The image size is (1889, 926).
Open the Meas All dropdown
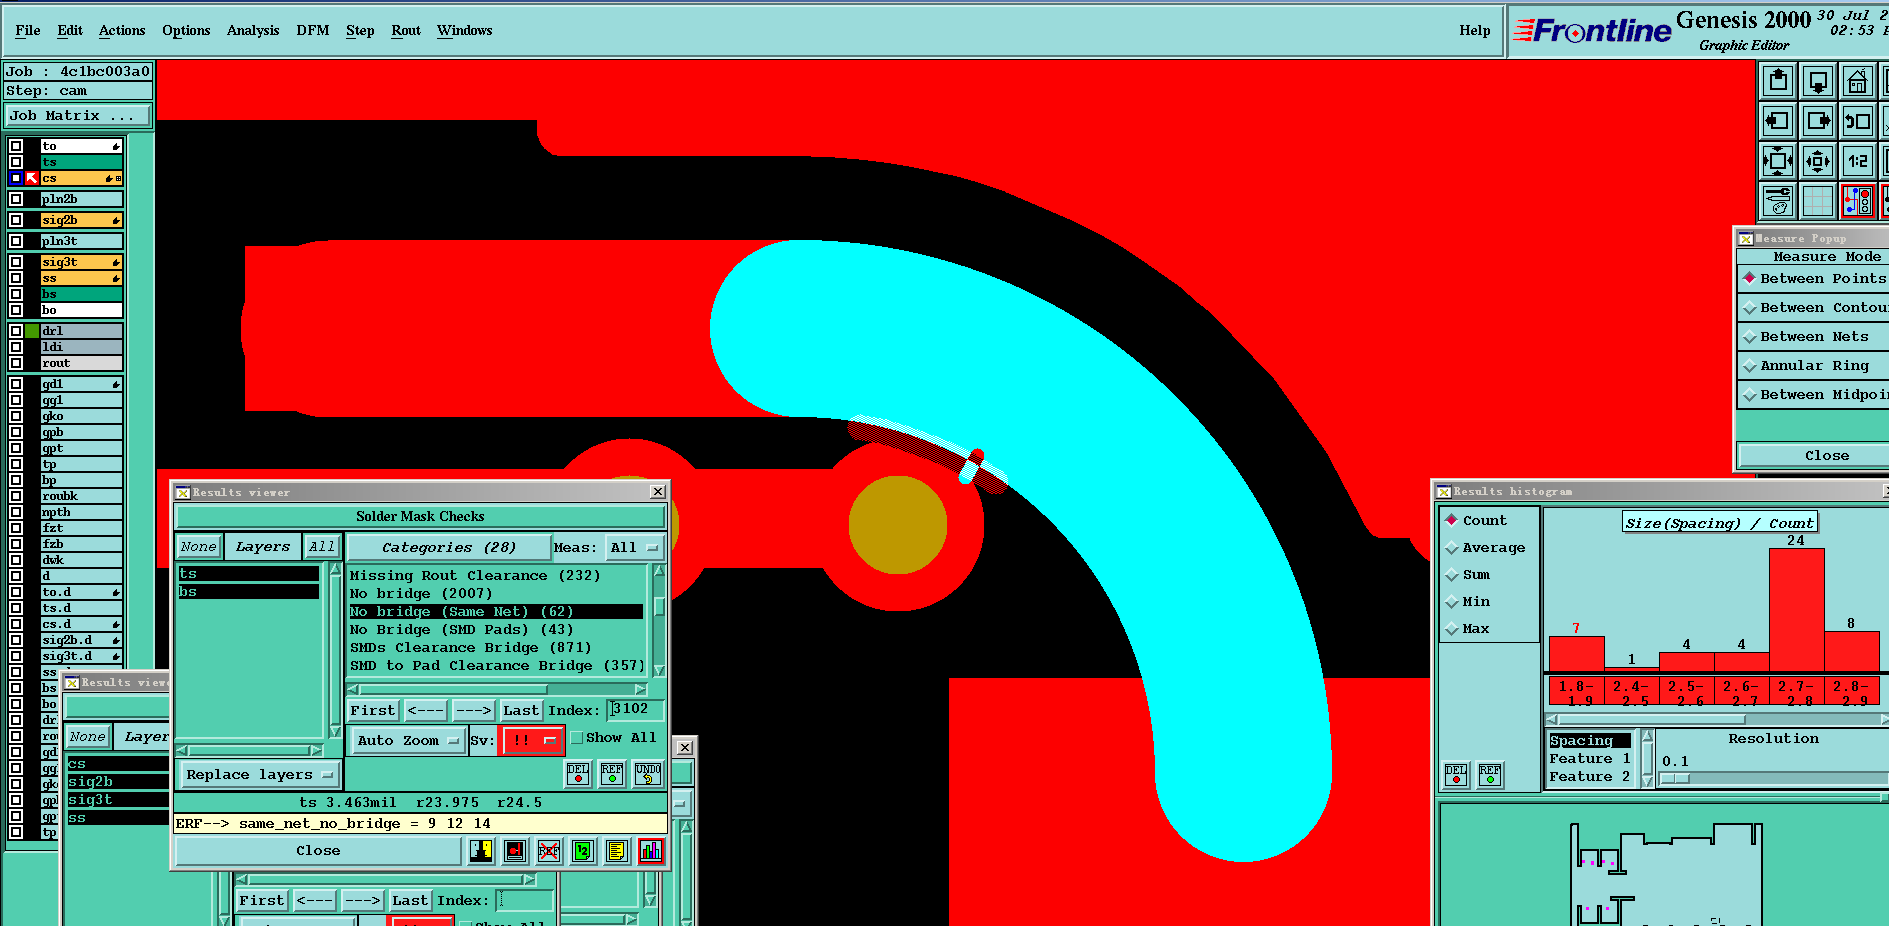coord(635,548)
